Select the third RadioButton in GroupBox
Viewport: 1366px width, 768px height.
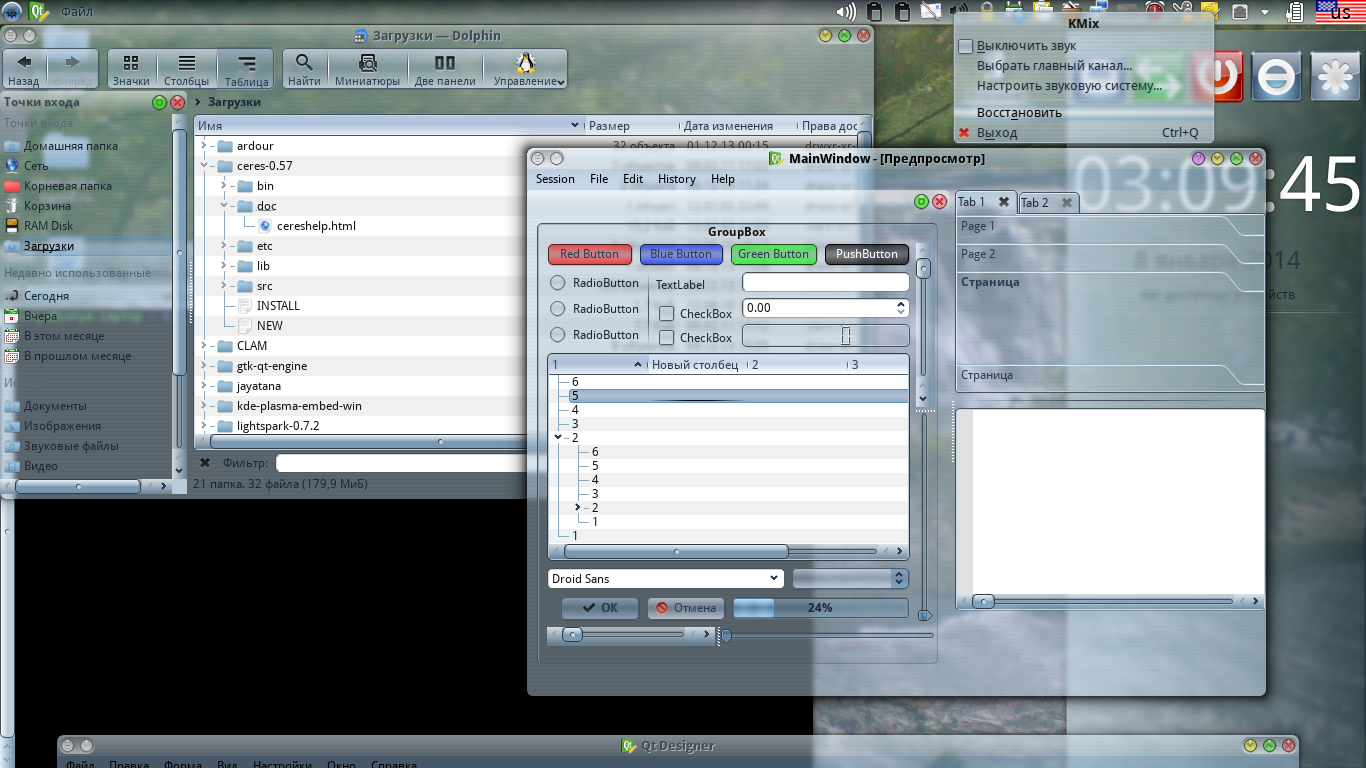[x=558, y=335]
